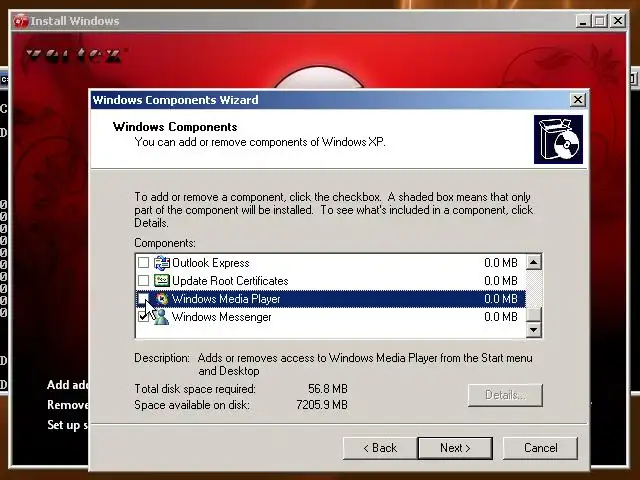Close the Install Windows window

tap(618, 21)
